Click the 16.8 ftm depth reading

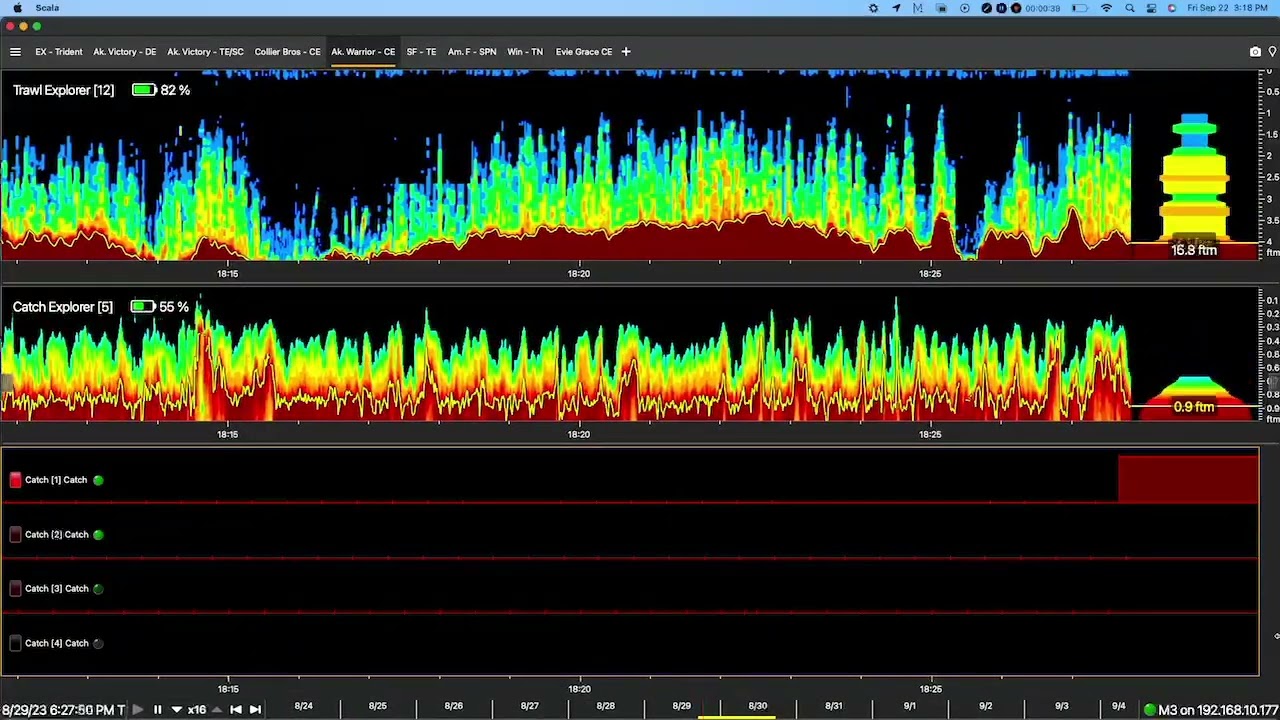click(x=1194, y=250)
